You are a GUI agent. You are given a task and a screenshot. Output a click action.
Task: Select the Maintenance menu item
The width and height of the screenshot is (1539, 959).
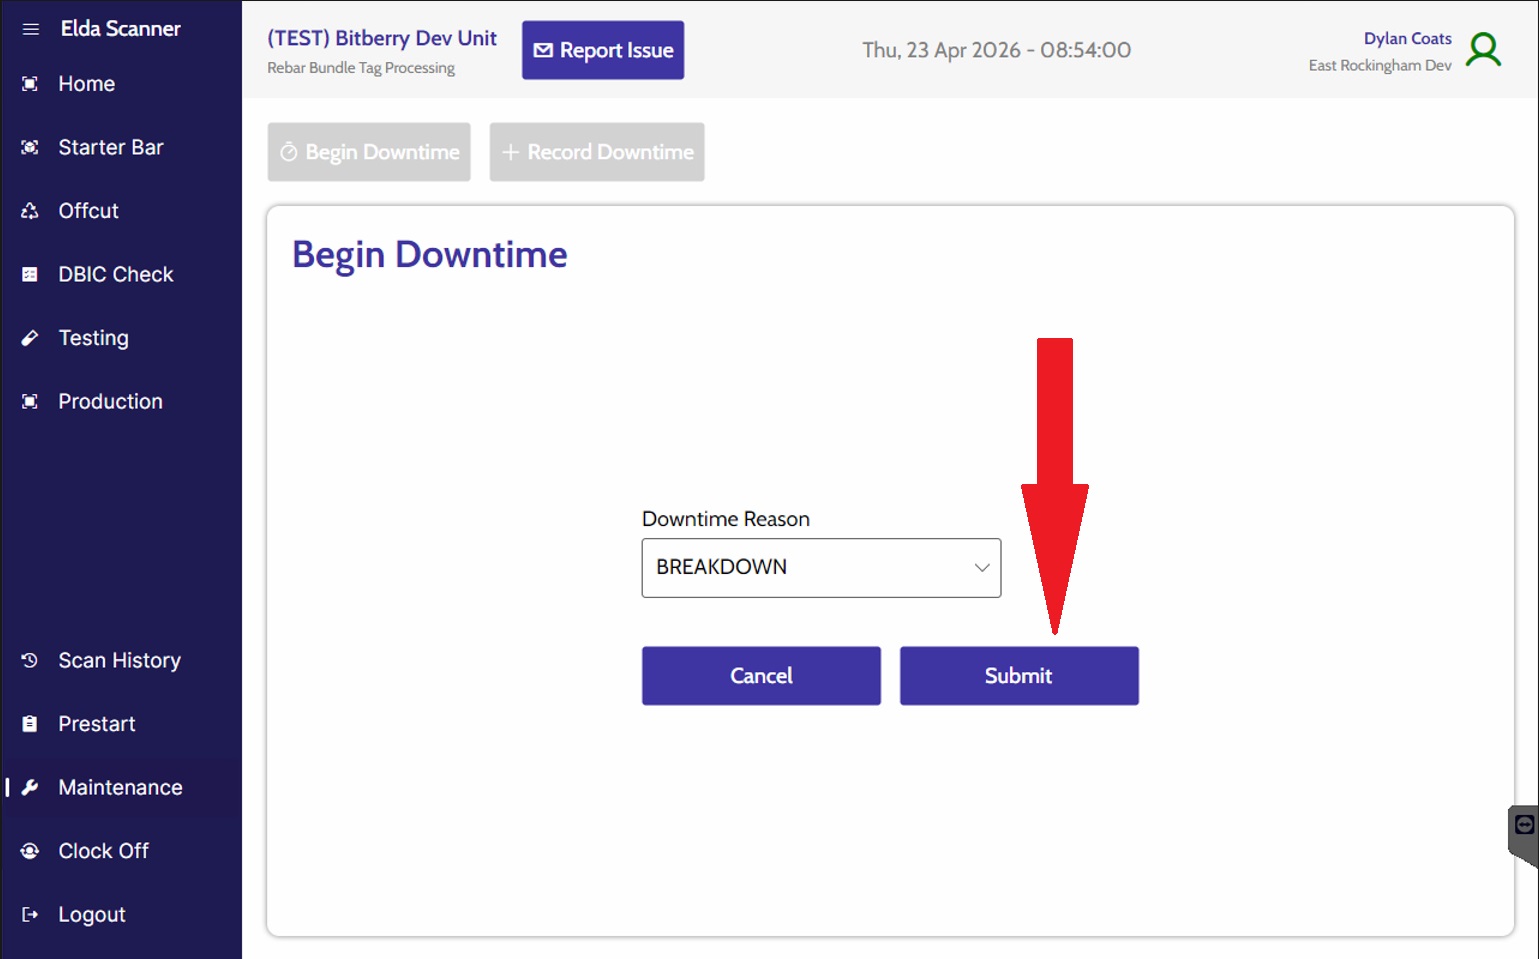121,787
